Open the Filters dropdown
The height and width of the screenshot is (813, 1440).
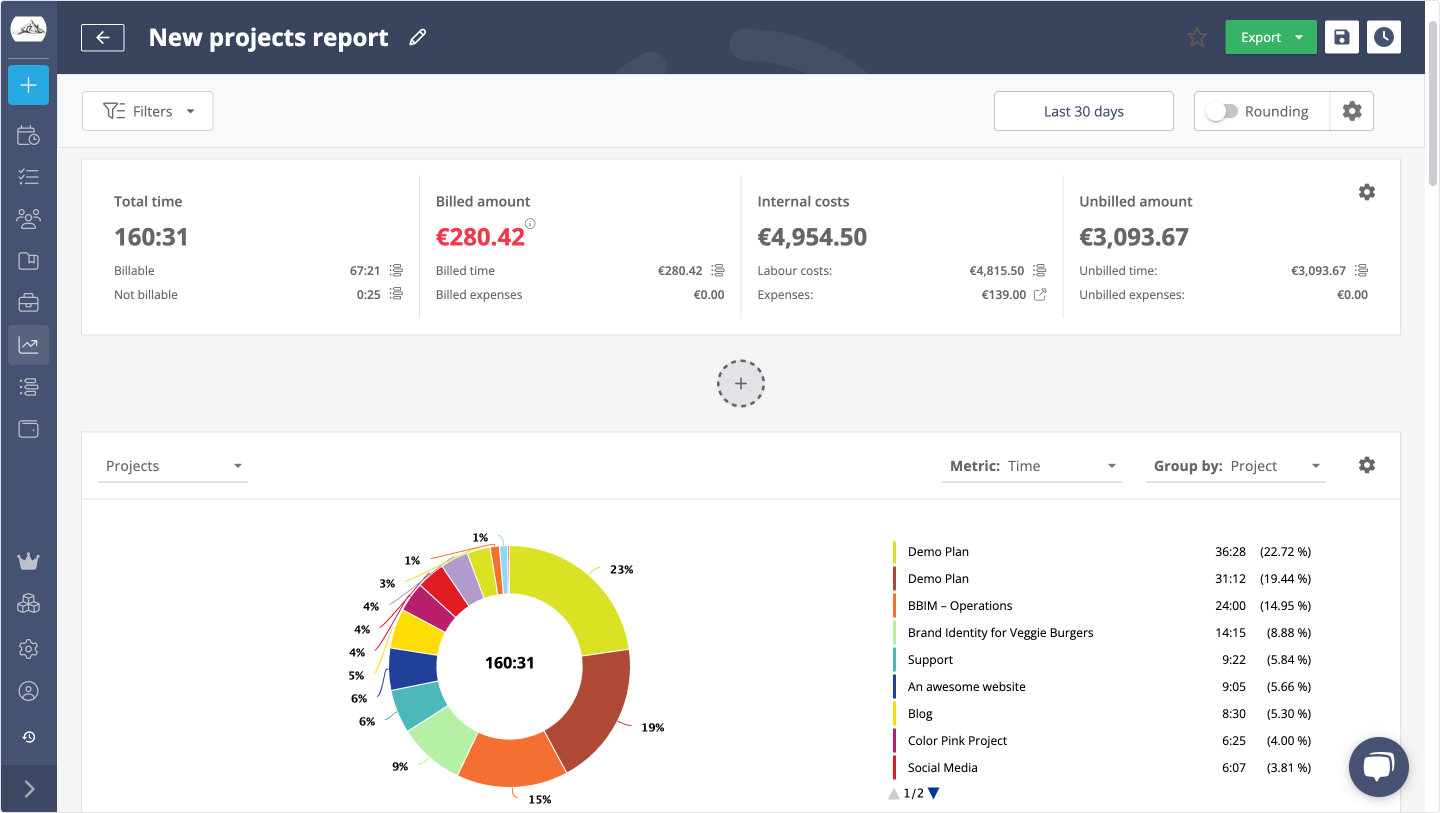point(147,111)
